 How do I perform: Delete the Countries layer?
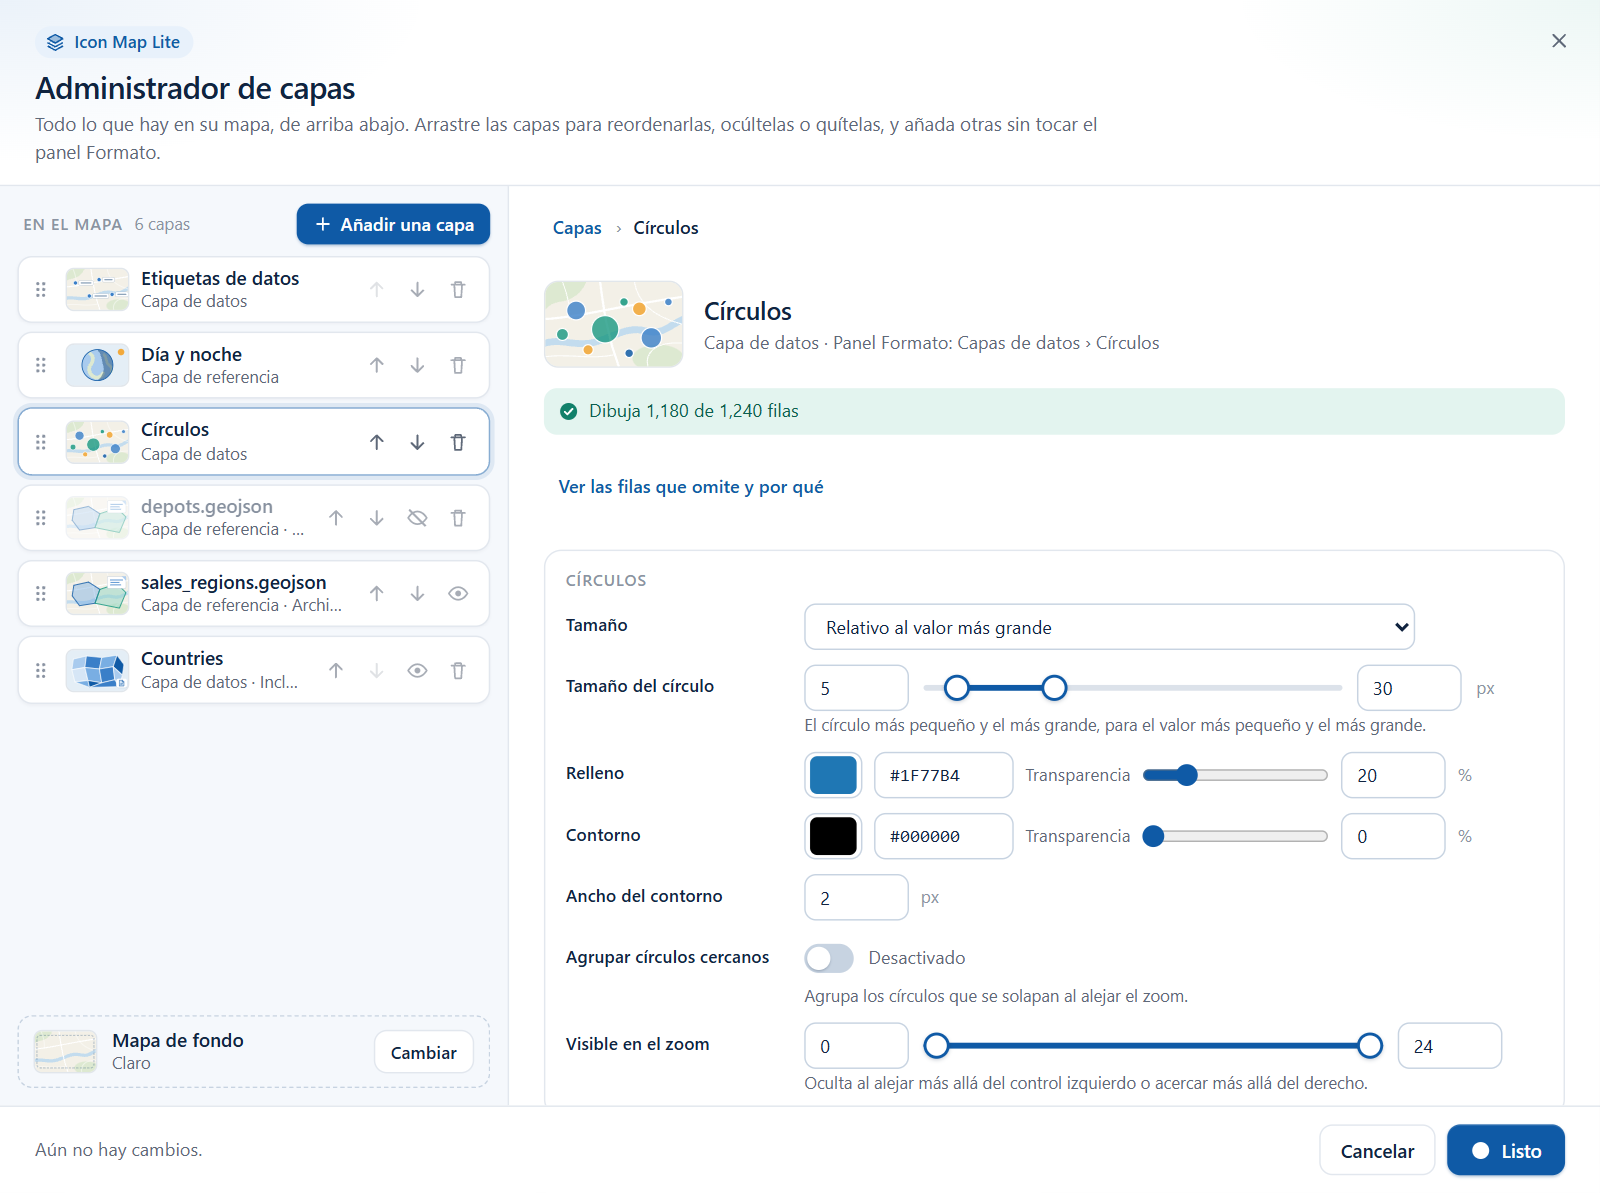coord(458,671)
